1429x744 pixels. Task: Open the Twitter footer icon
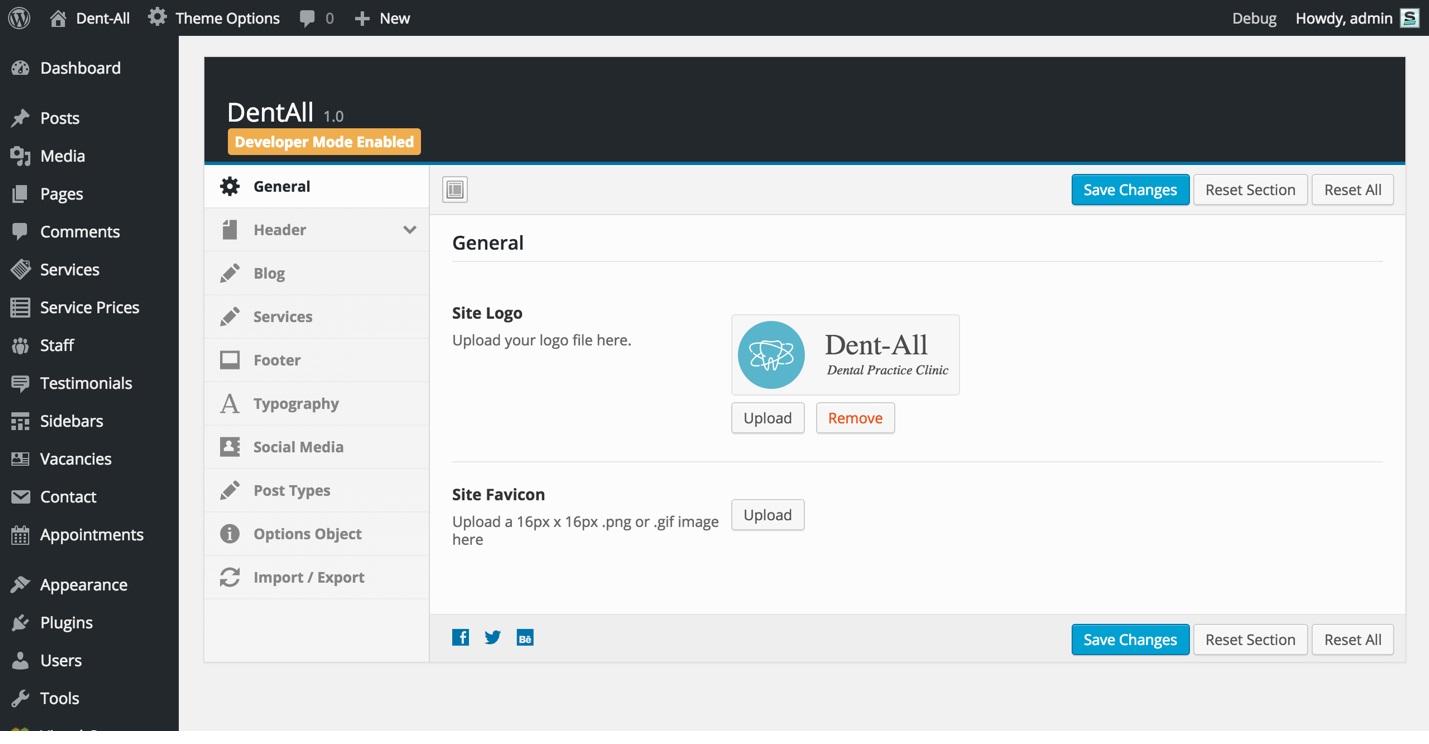[x=493, y=638]
